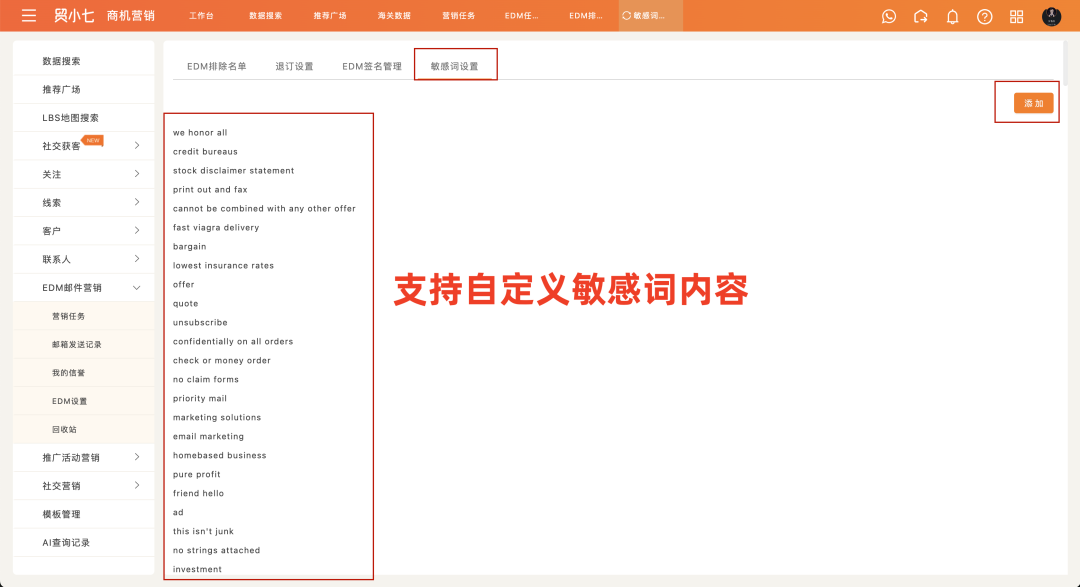The height and width of the screenshot is (587, 1080).
Task: Open AI查询记录 in sidebar
Action: (x=66, y=542)
